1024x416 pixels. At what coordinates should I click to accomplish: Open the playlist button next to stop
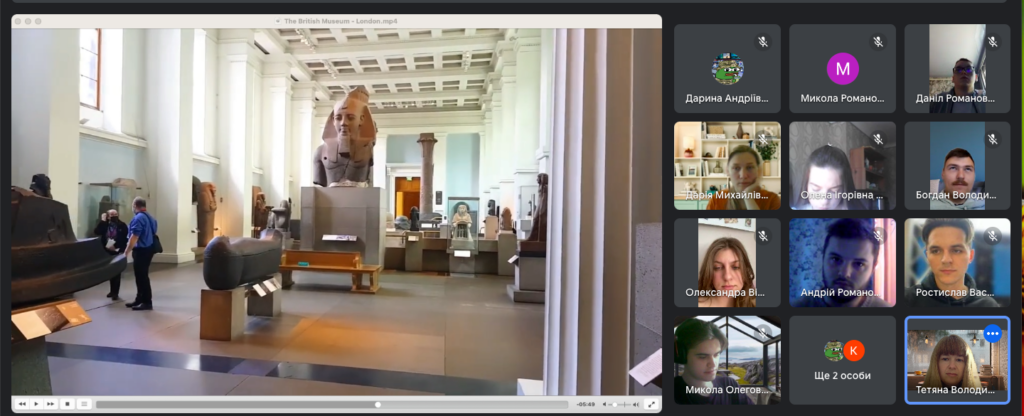point(84,404)
